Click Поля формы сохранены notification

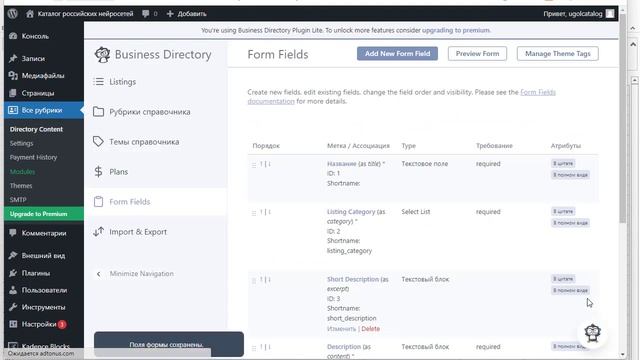click(169, 344)
